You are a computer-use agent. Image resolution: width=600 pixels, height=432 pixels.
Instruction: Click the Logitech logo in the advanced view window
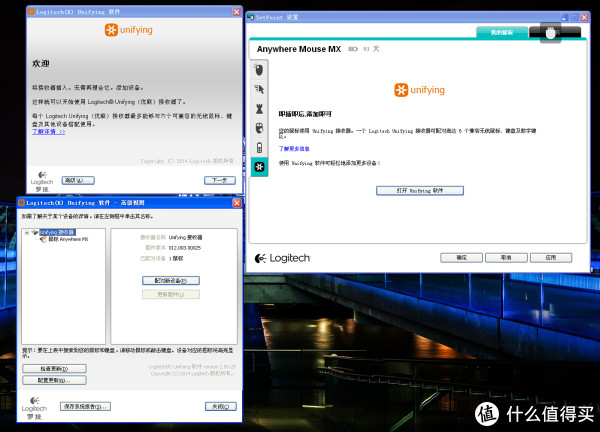(34, 408)
